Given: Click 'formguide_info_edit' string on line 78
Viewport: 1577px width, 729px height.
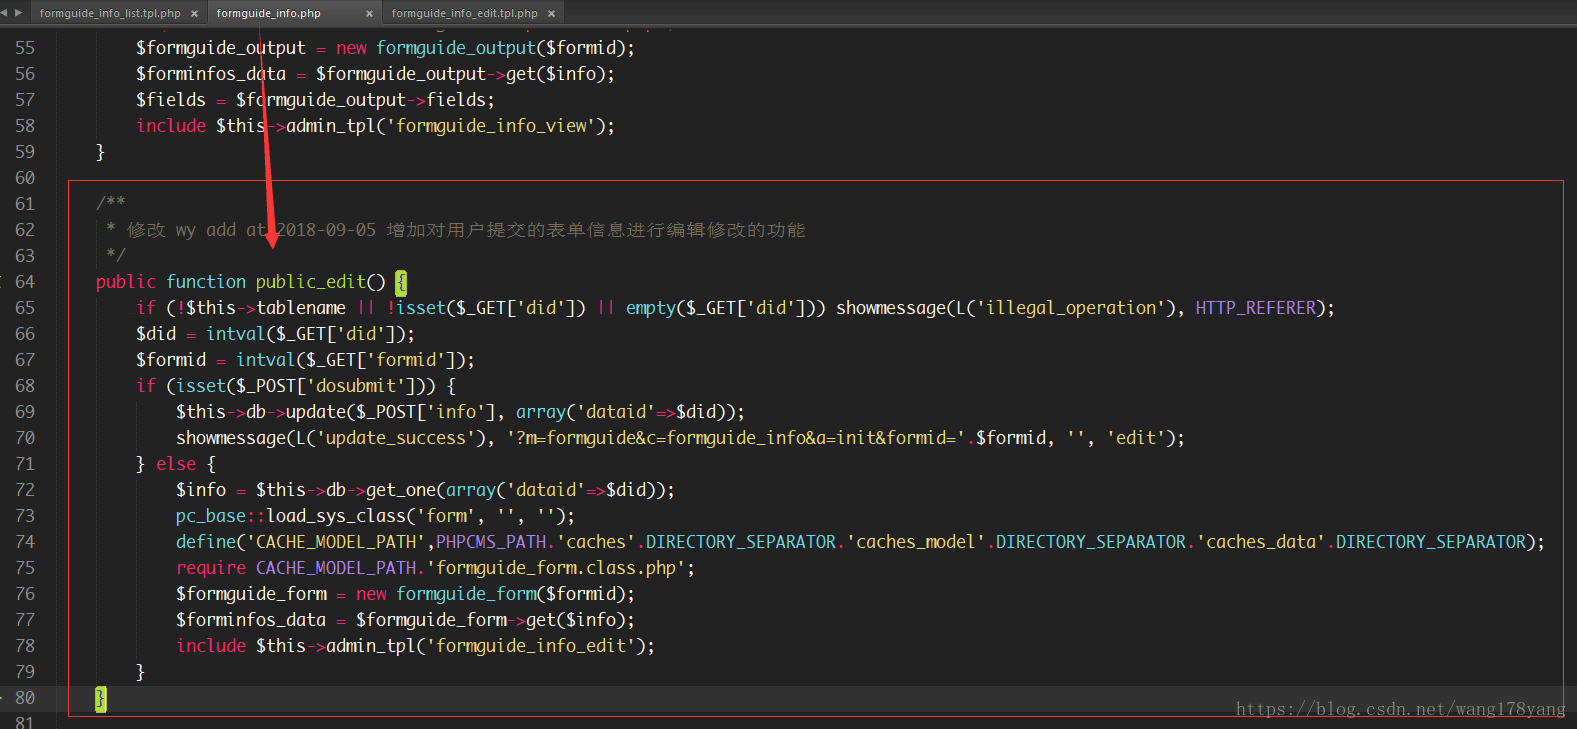Looking at the screenshot, I should (531, 646).
